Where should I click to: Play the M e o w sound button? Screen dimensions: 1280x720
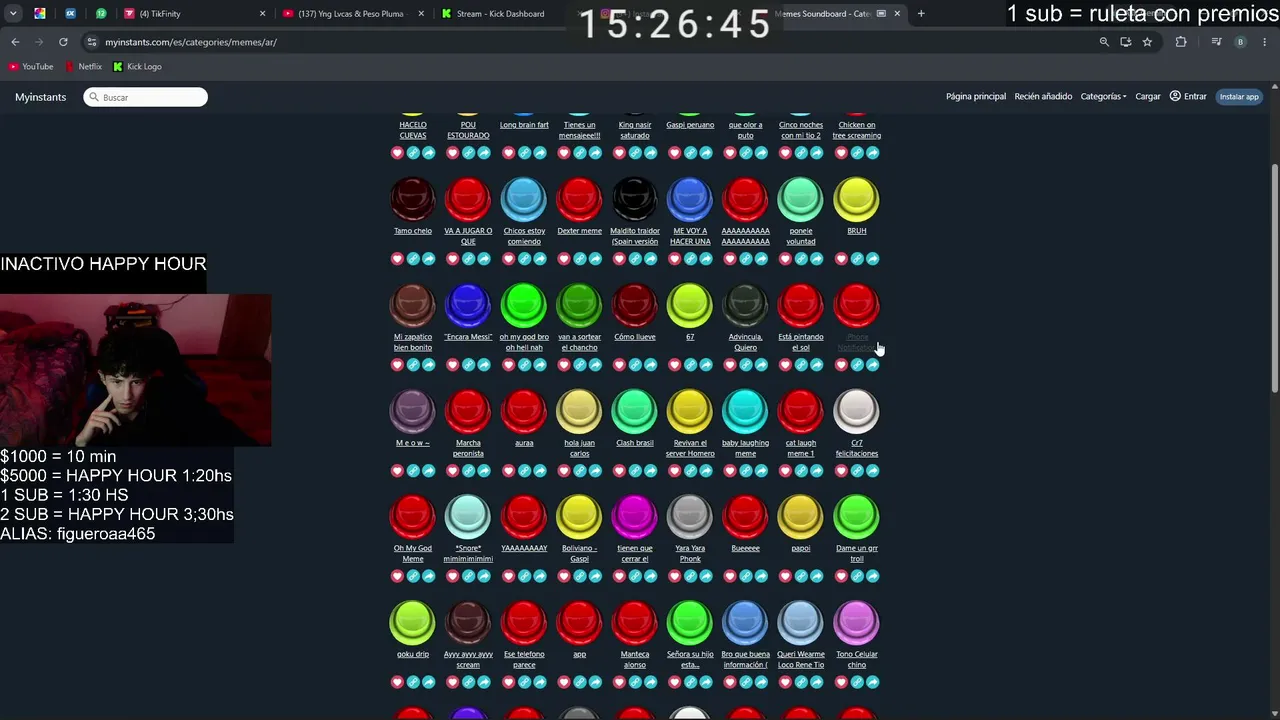tap(413, 412)
